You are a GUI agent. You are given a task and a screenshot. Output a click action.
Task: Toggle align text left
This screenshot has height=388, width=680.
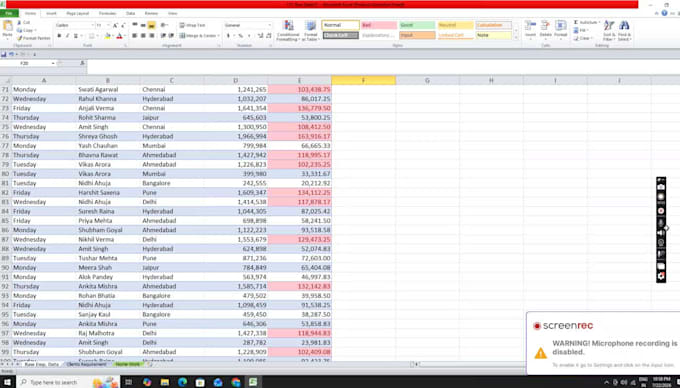(135, 36)
